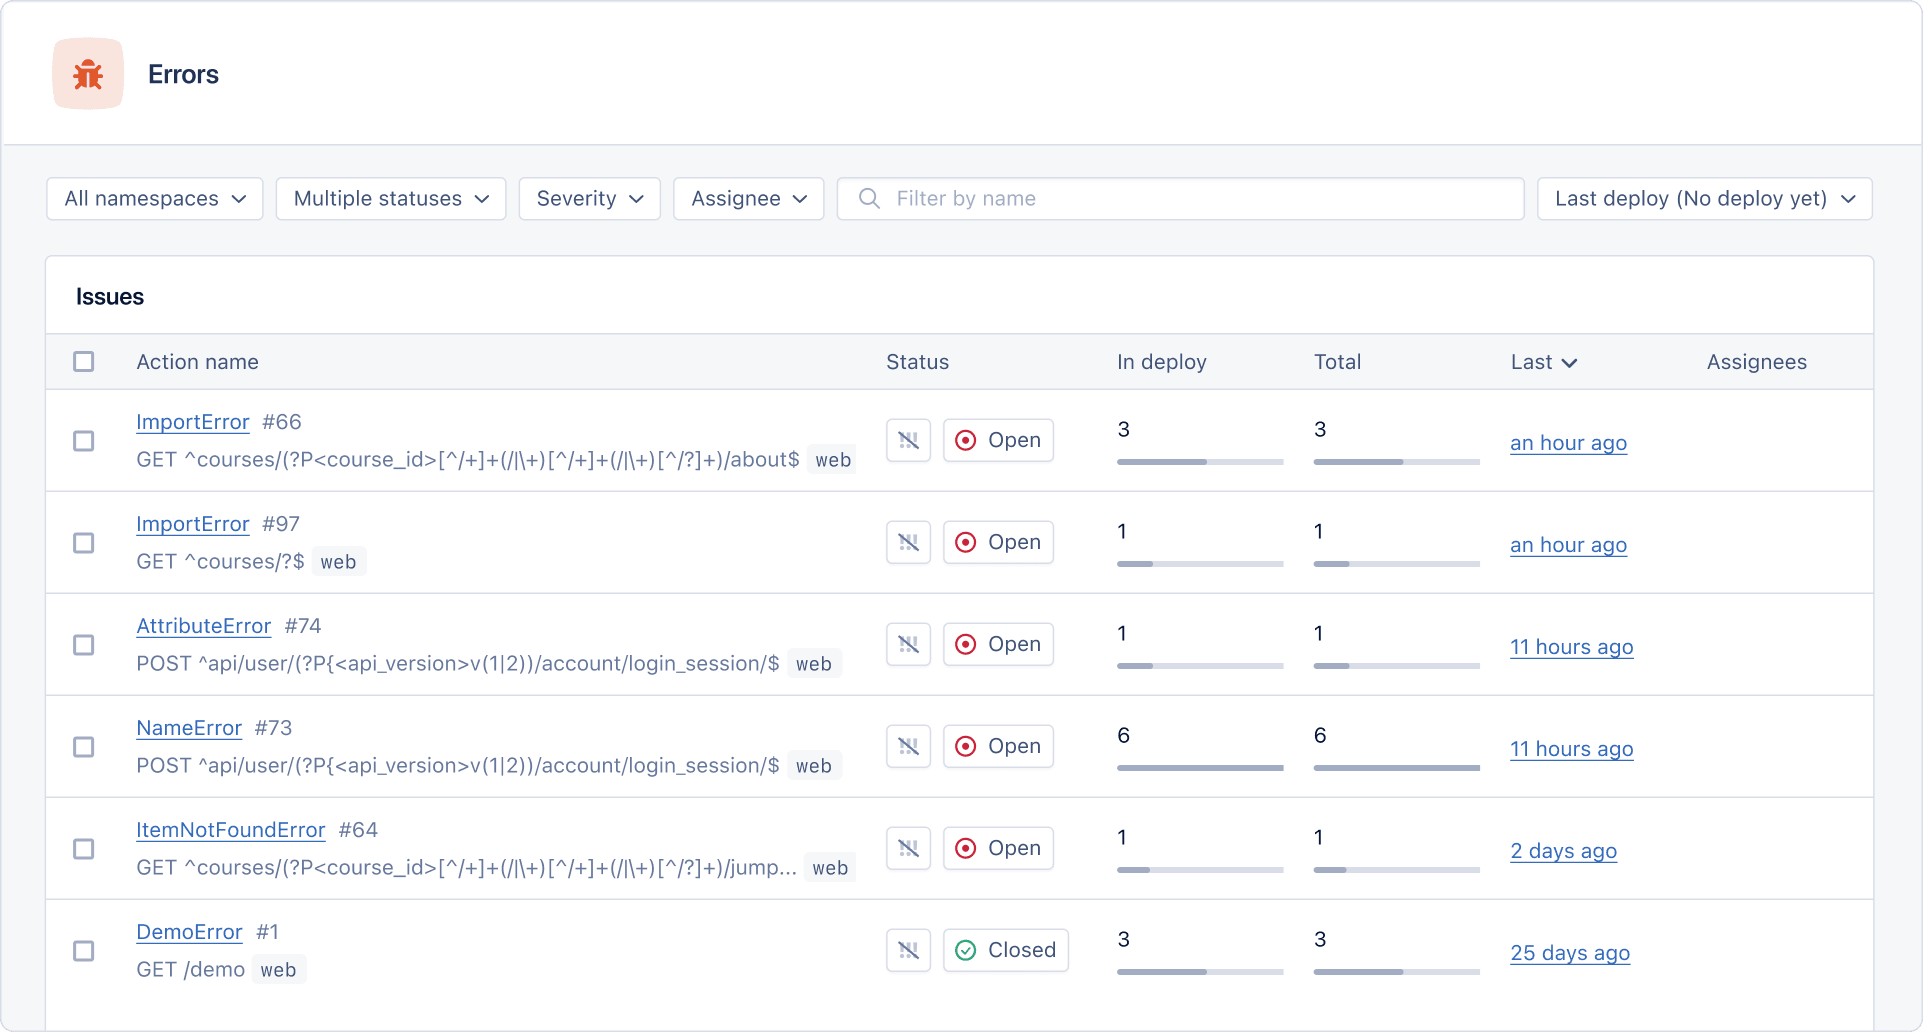The width and height of the screenshot is (1923, 1032).
Task: Open the All namespaces dropdown
Action: [x=155, y=199]
